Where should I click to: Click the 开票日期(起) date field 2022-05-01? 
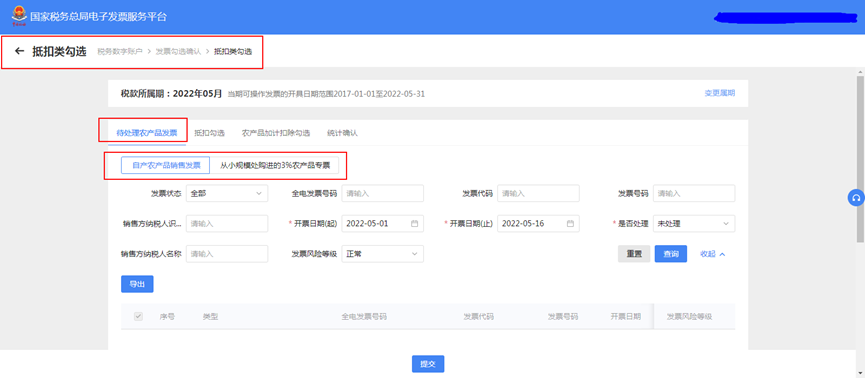click(382, 223)
